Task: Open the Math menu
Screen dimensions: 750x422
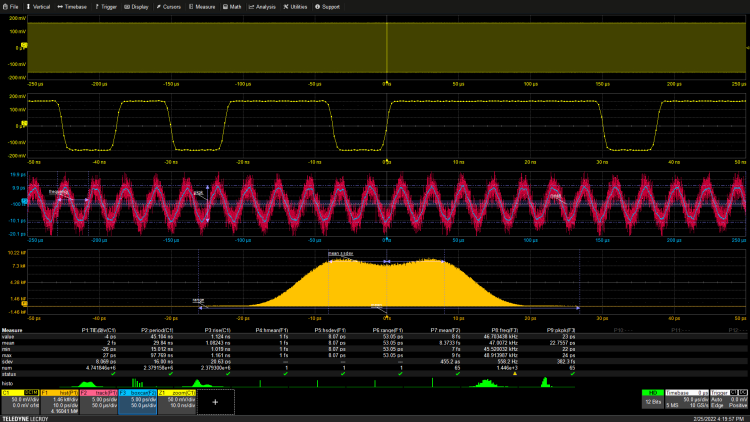Action: (x=232, y=7)
